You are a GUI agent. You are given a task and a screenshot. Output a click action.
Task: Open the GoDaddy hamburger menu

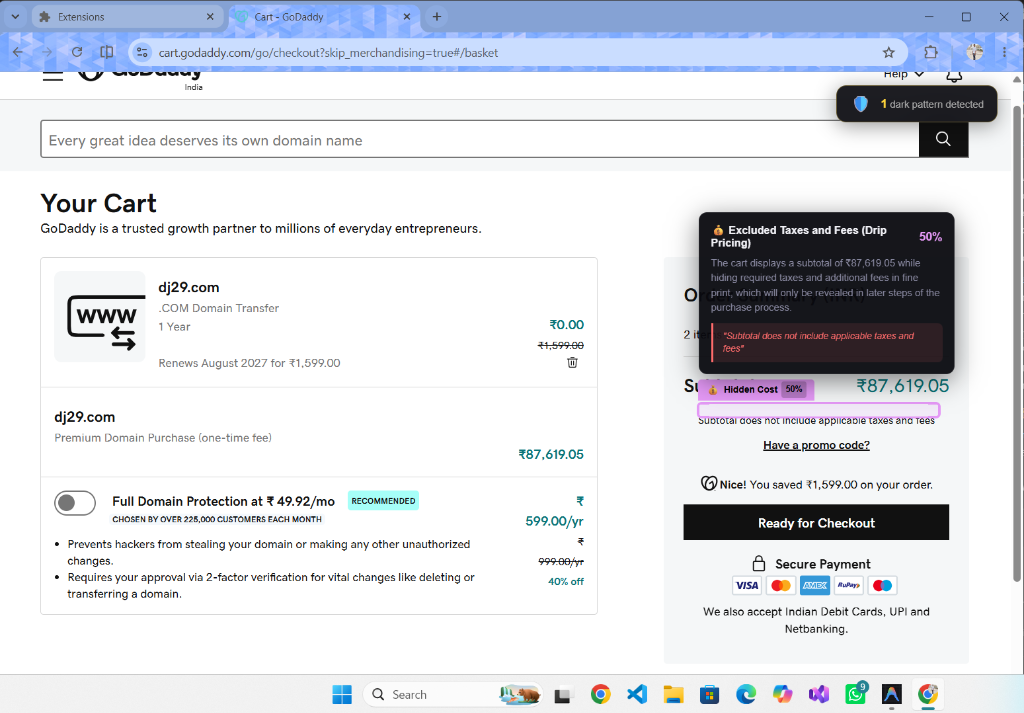pyautogui.click(x=53, y=76)
